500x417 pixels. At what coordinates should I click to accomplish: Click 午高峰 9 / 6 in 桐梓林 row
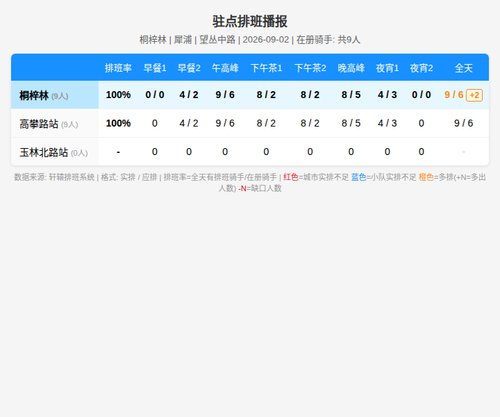click(x=225, y=95)
